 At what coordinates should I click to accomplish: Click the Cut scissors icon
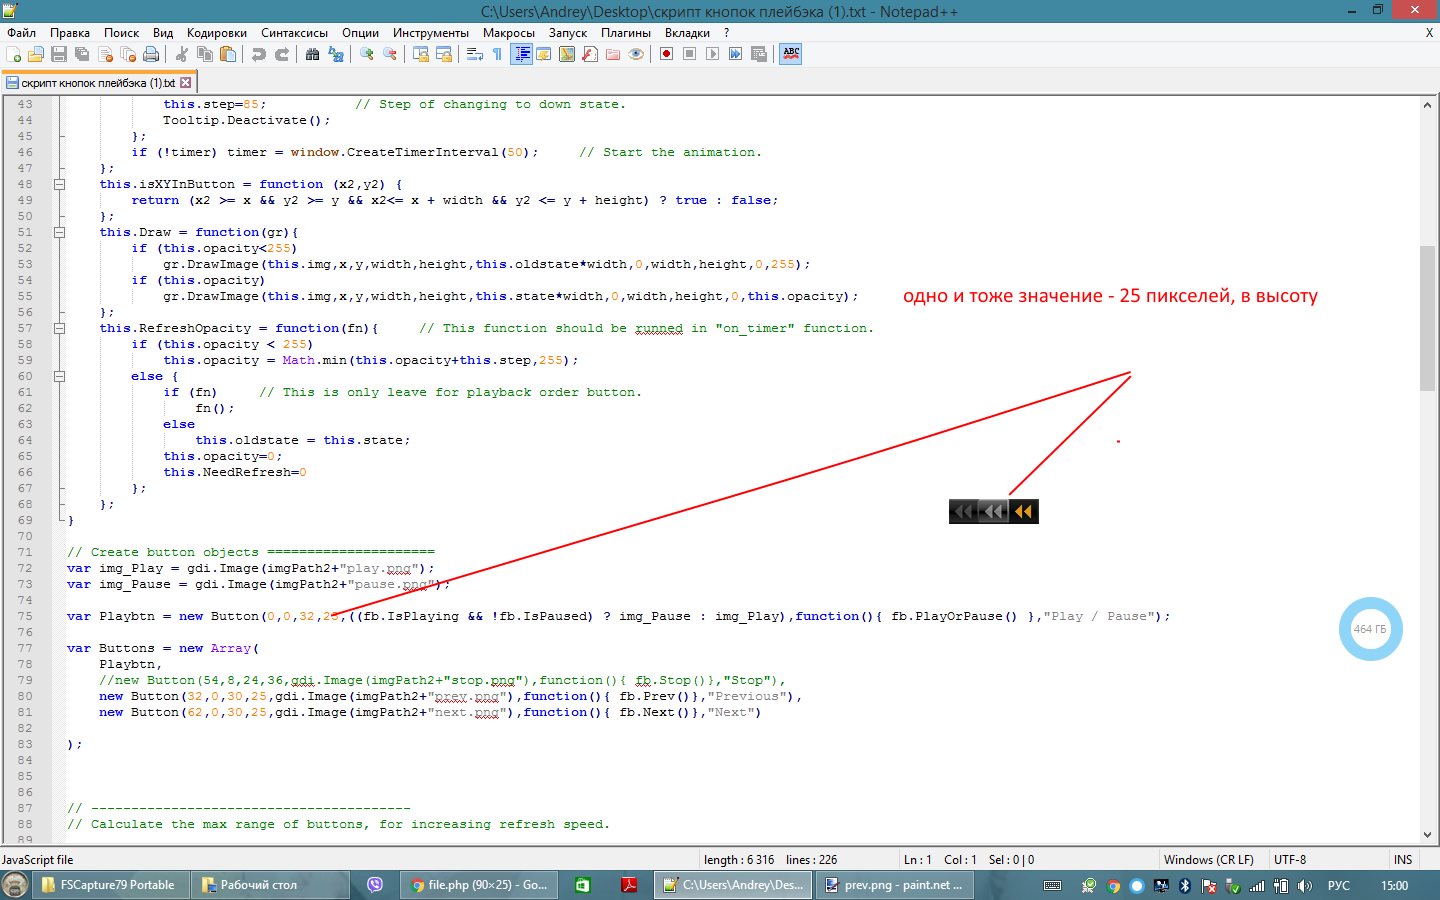[182, 54]
